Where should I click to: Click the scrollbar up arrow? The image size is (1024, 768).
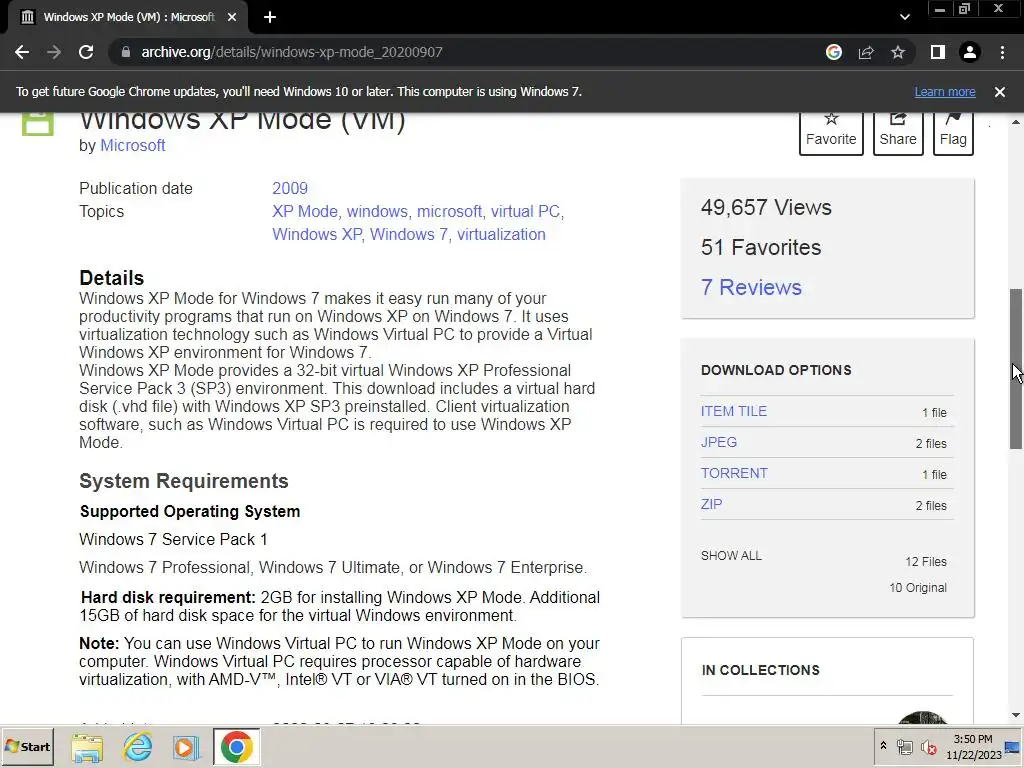[1016, 122]
